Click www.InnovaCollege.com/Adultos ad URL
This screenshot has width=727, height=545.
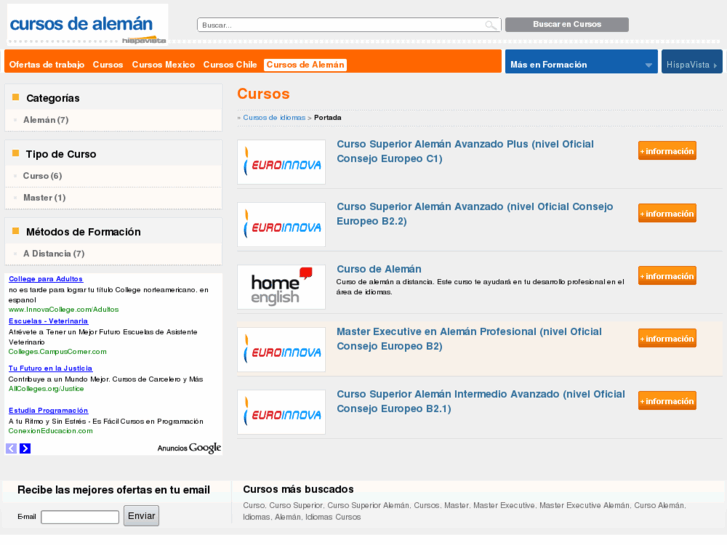coord(64,309)
